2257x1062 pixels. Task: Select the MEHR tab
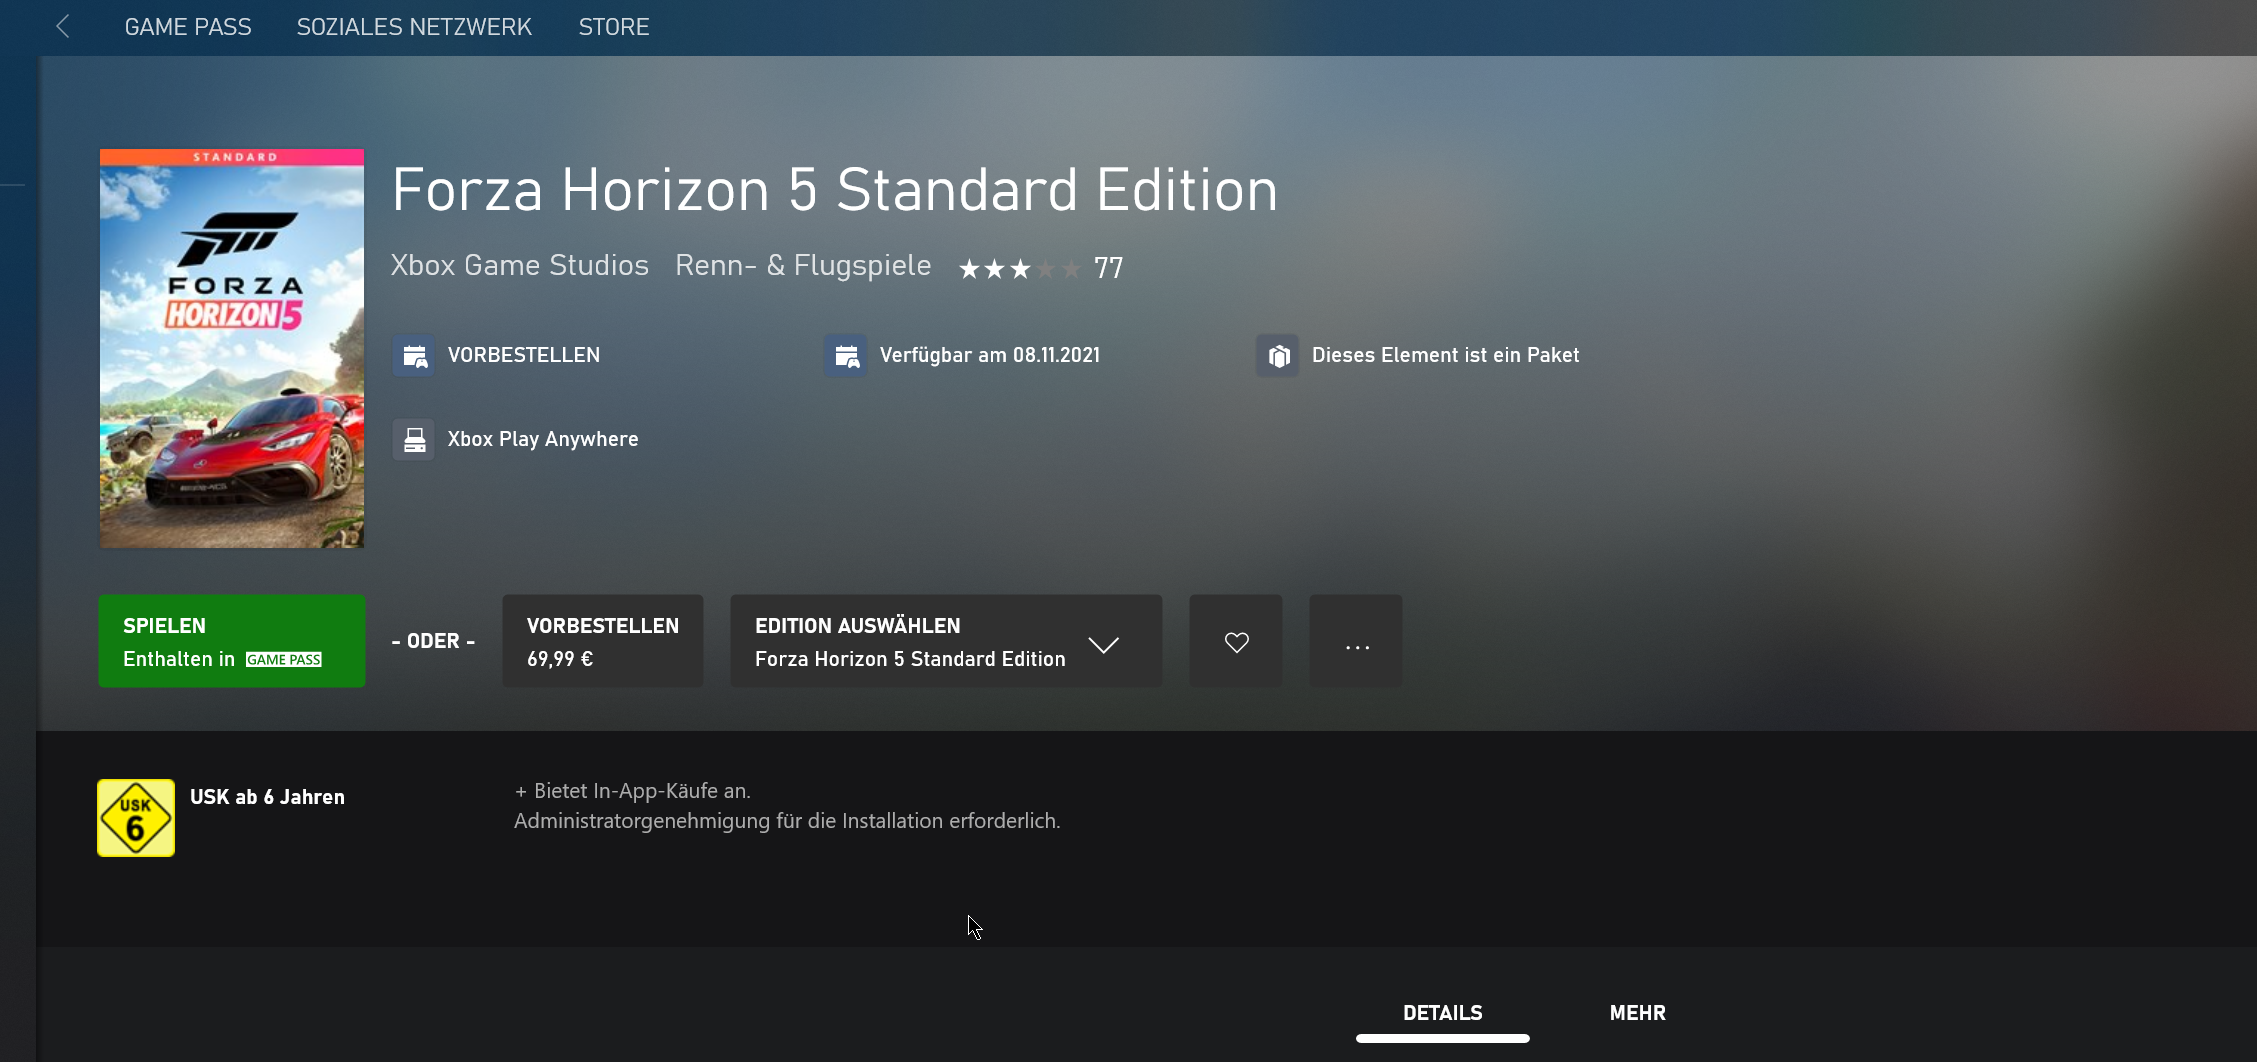point(1638,1013)
